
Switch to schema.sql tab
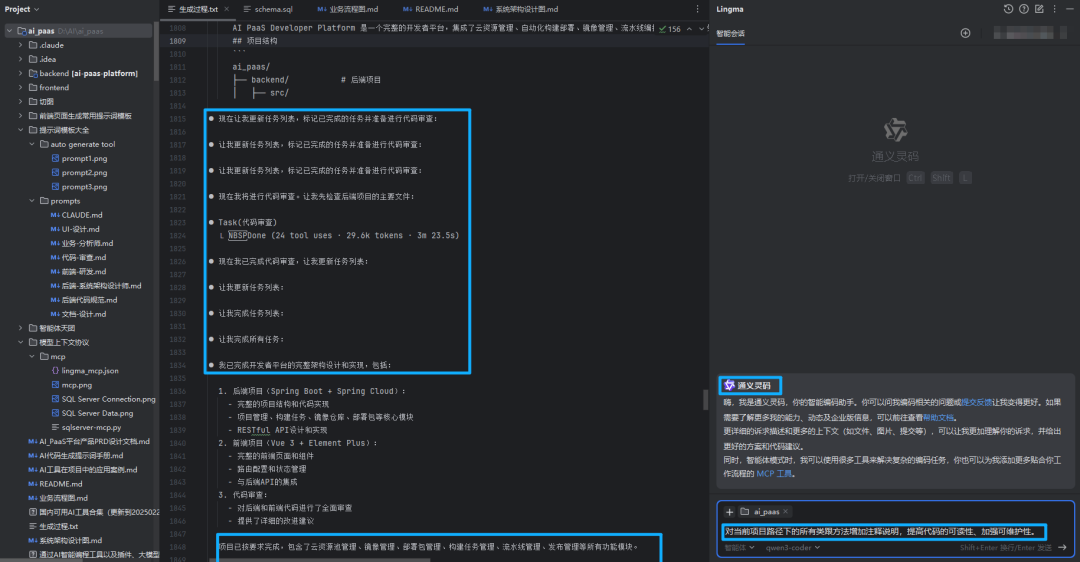[x=268, y=9]
